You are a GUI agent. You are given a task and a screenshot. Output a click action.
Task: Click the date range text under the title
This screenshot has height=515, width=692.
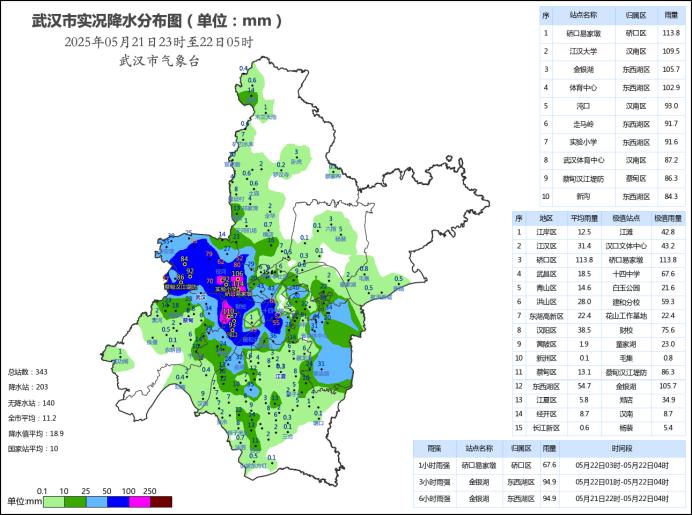coord(158,42)
